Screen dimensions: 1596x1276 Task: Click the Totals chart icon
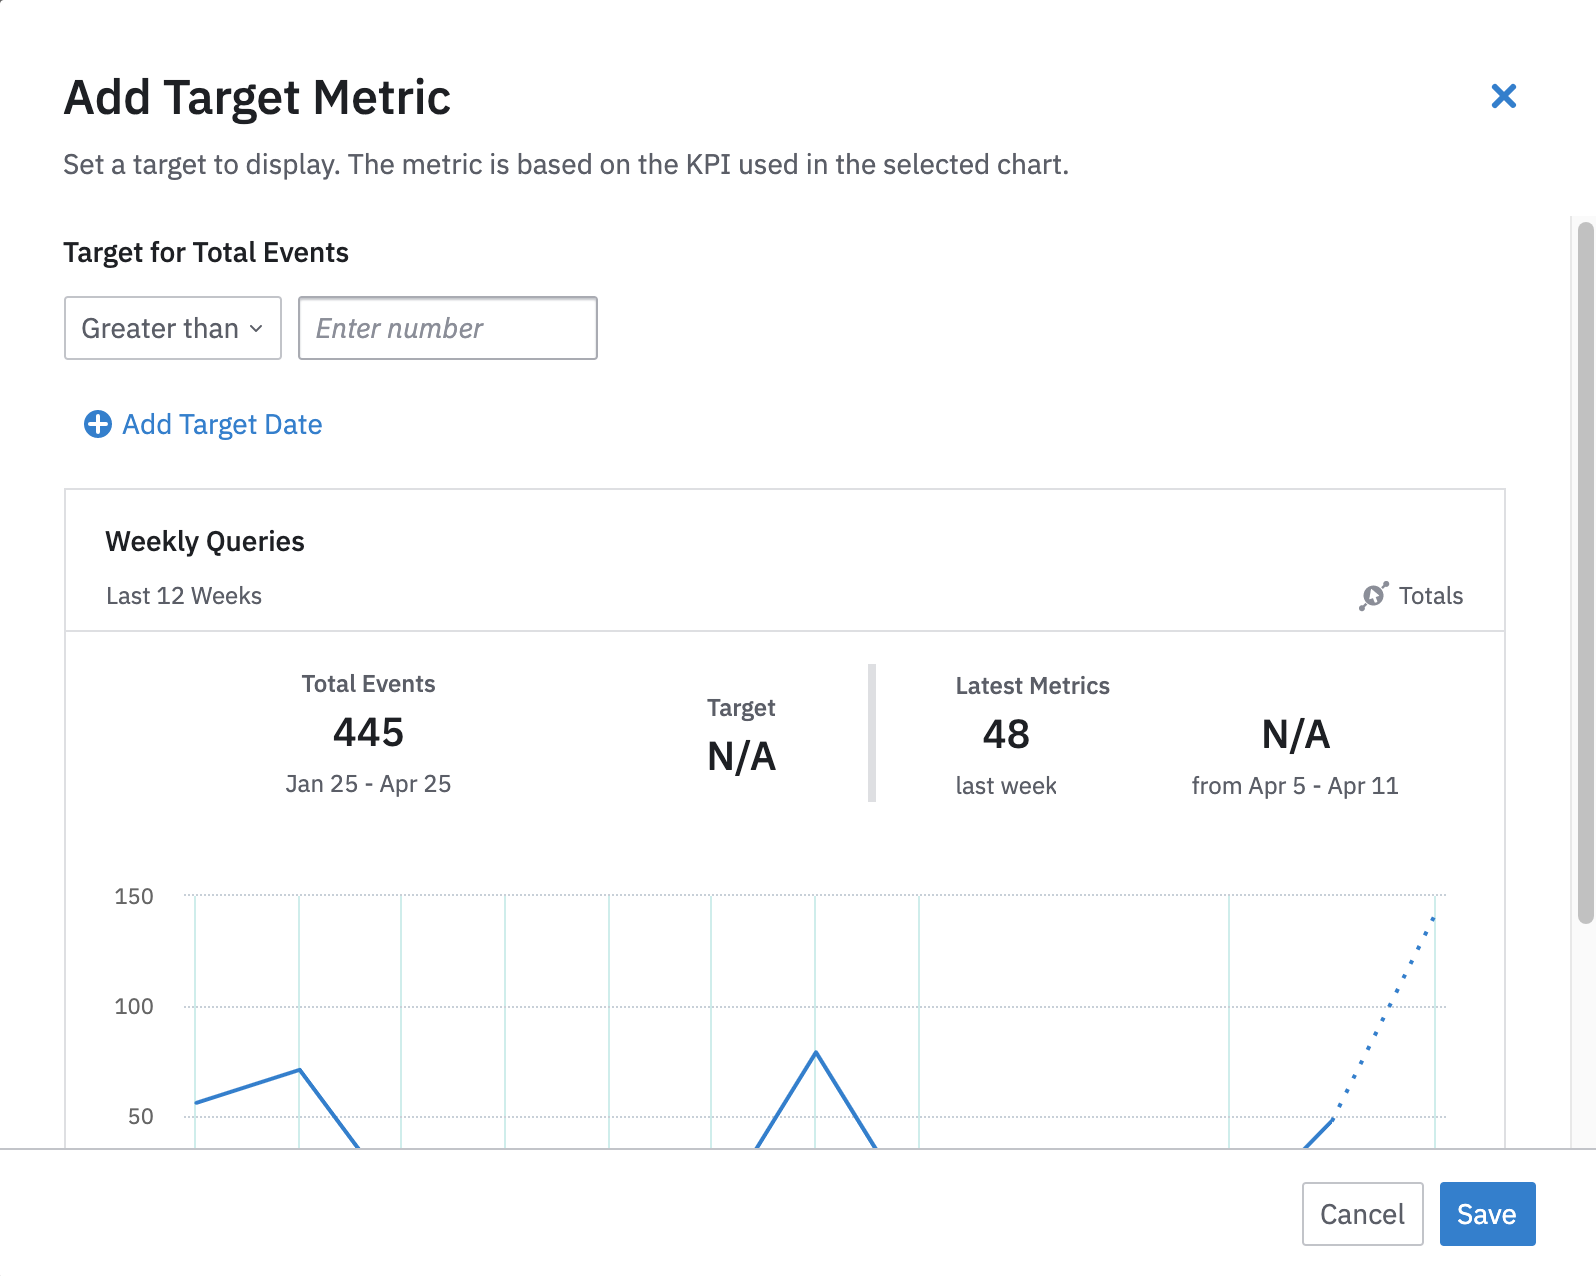(1373, 596)
